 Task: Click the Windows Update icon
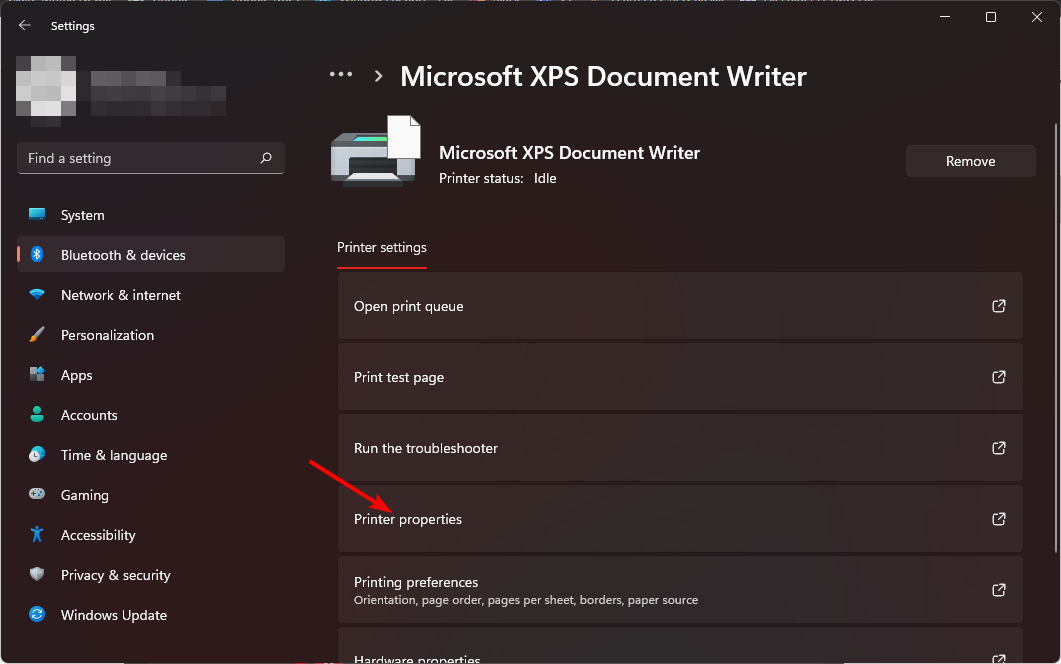pyautogui.click(x=37, y=615)
